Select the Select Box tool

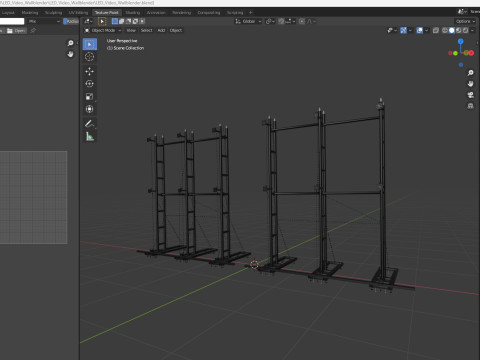click(x=89, y=44)
